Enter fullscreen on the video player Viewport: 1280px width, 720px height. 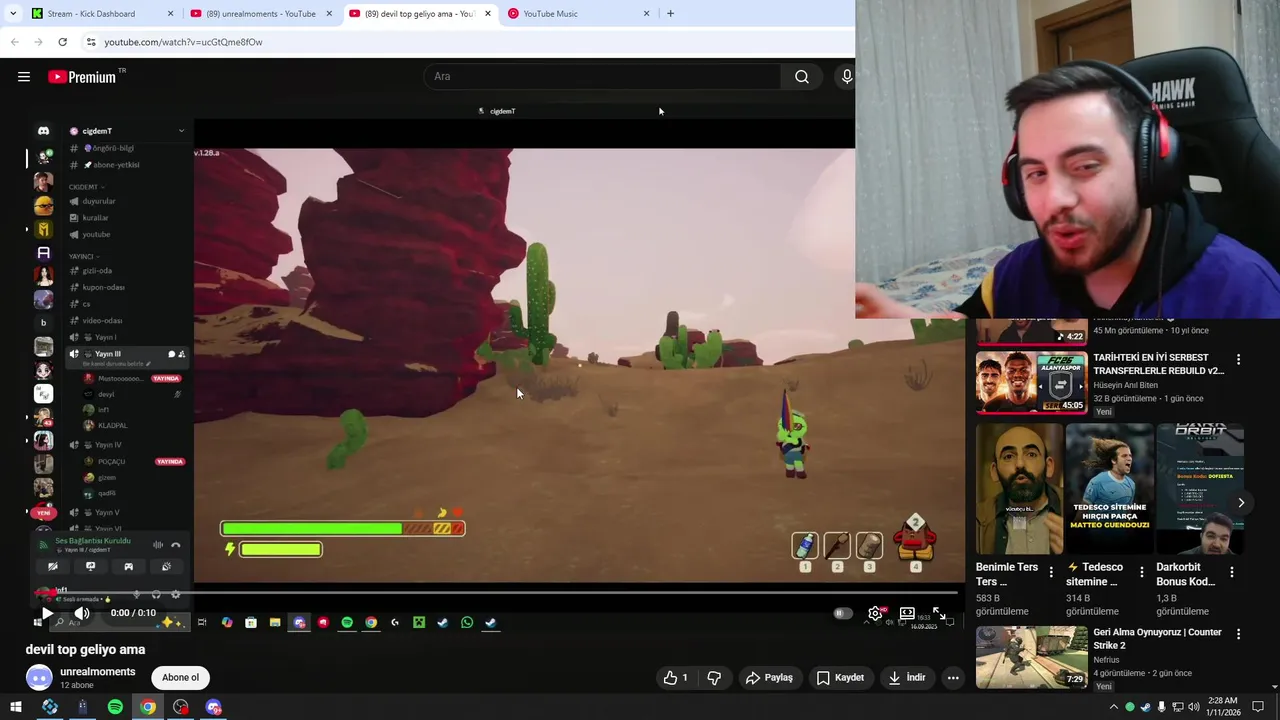click(x=939, y=613)
